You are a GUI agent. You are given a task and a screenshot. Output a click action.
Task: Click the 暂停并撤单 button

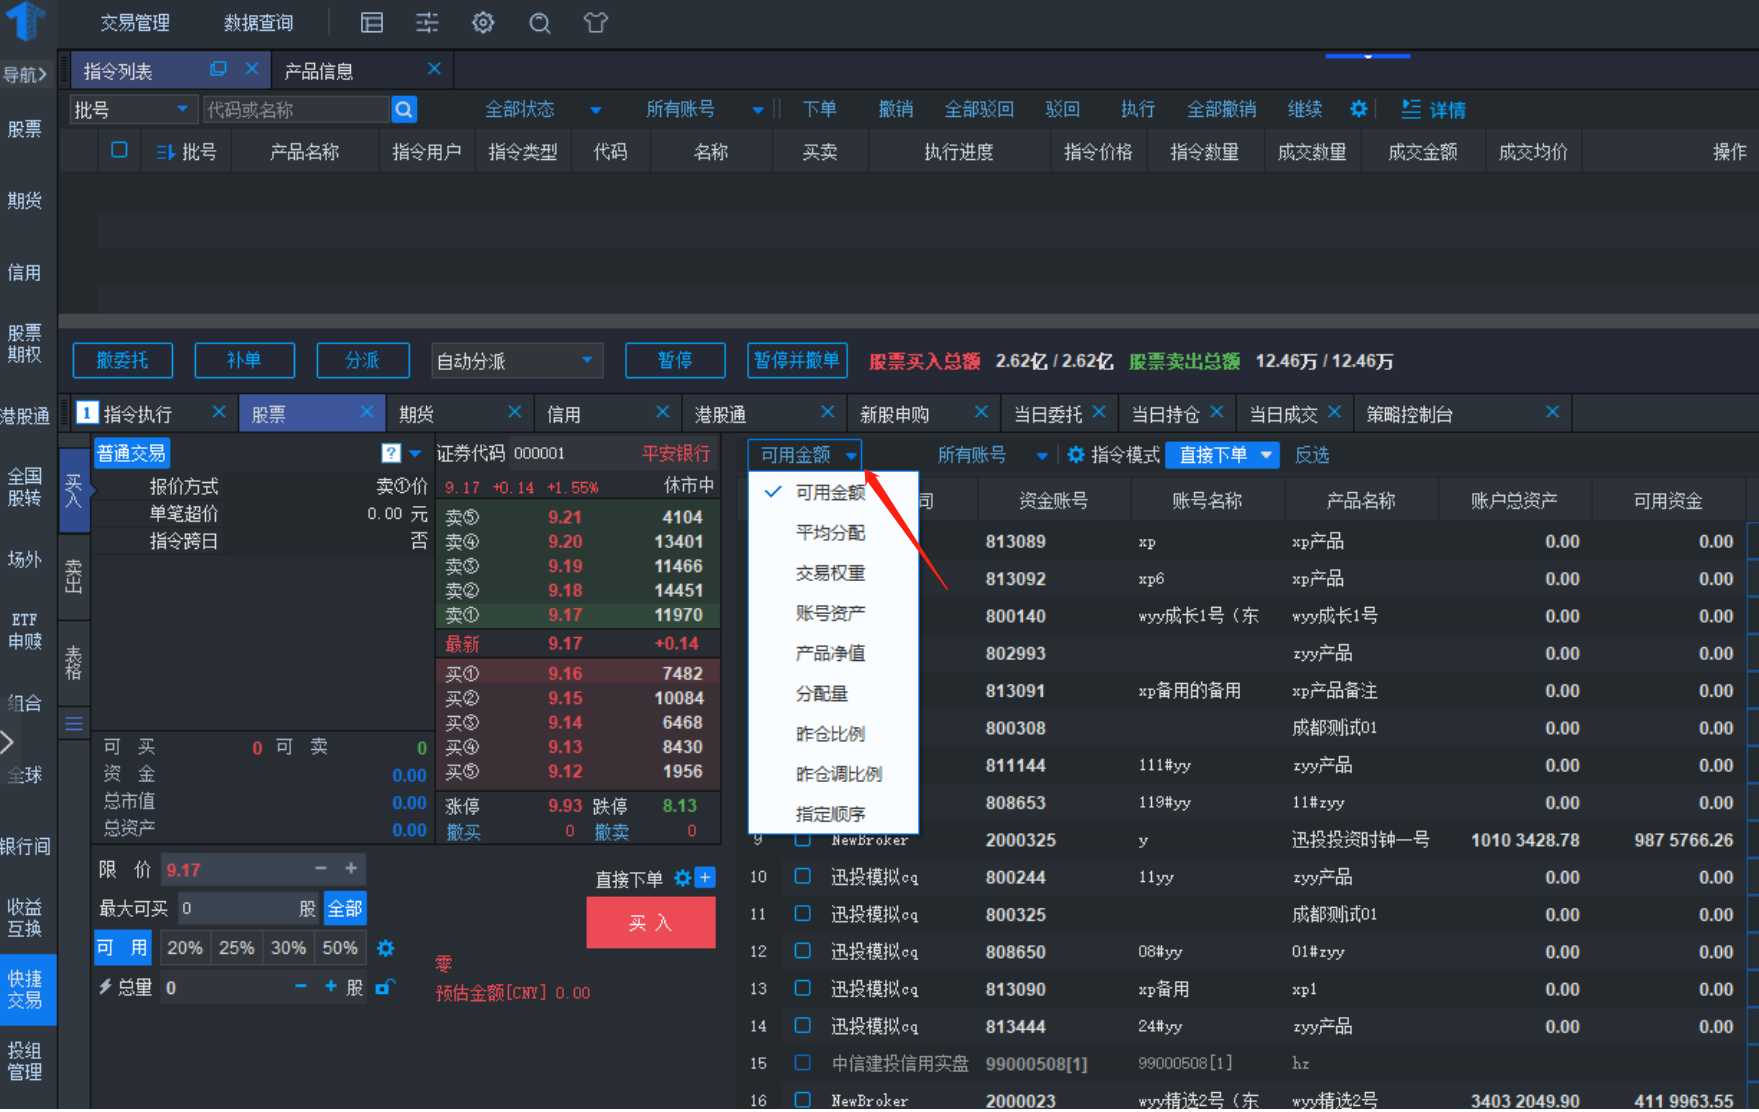tap(796, 361)
